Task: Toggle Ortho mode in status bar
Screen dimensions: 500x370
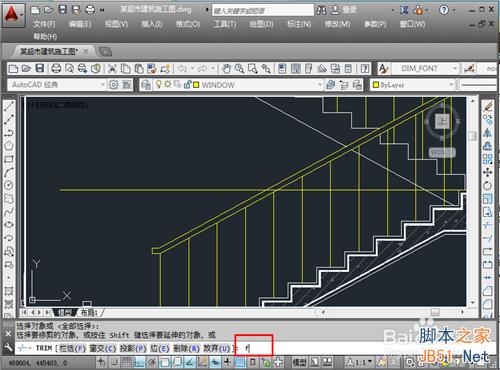Action: pyautogui.click(x=139, y=362)
